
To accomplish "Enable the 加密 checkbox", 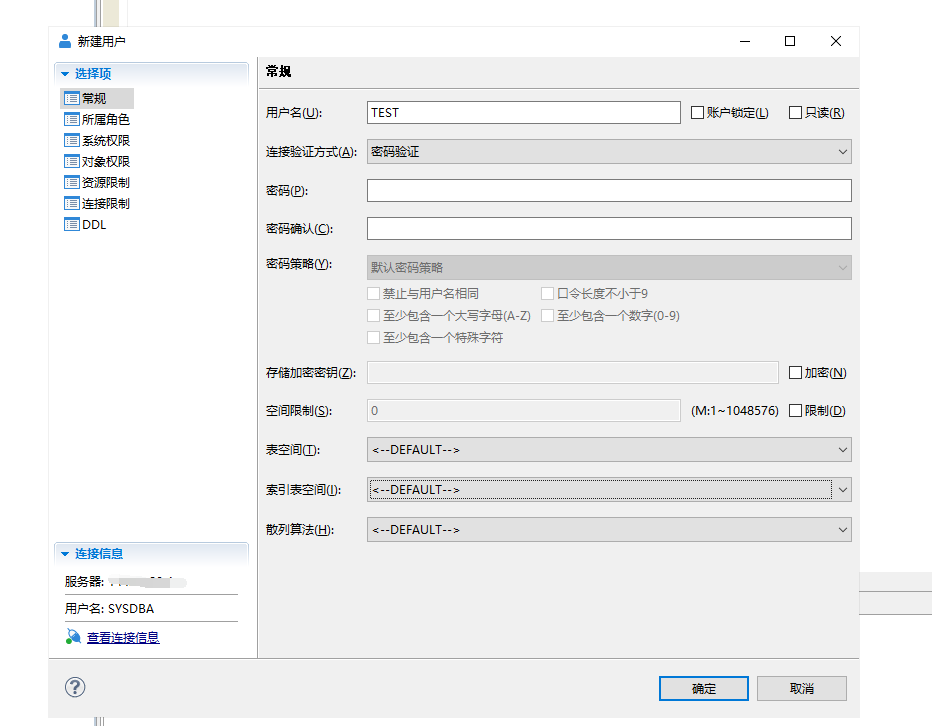I will [796, 373].
